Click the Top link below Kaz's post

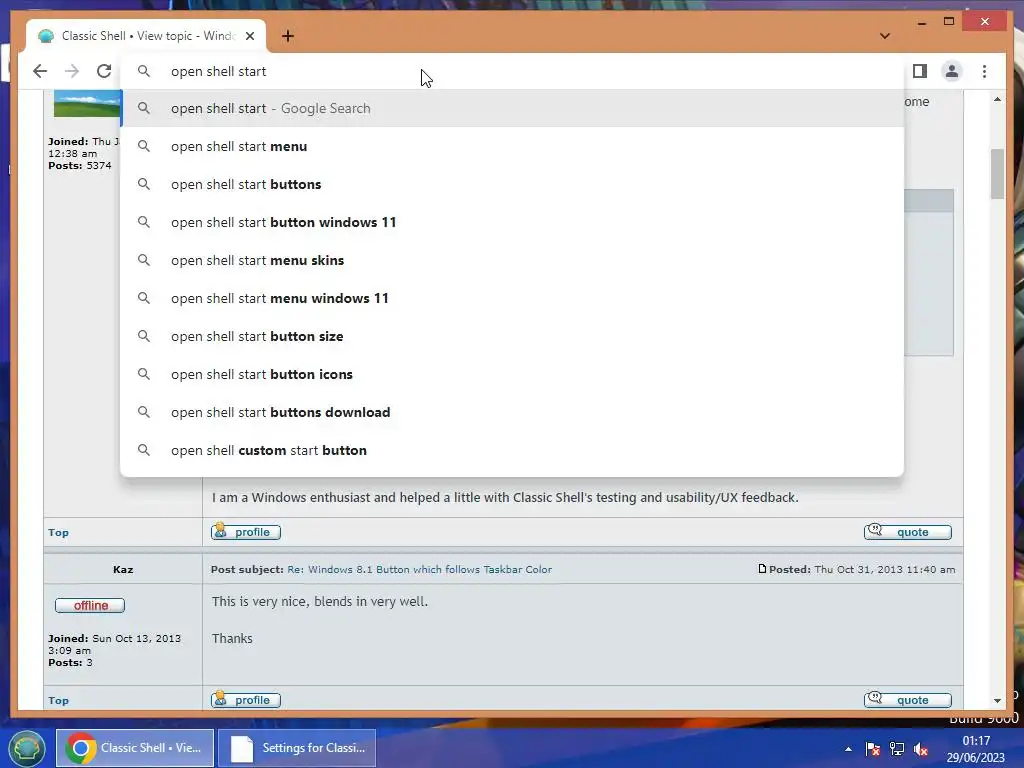[58, 700]
